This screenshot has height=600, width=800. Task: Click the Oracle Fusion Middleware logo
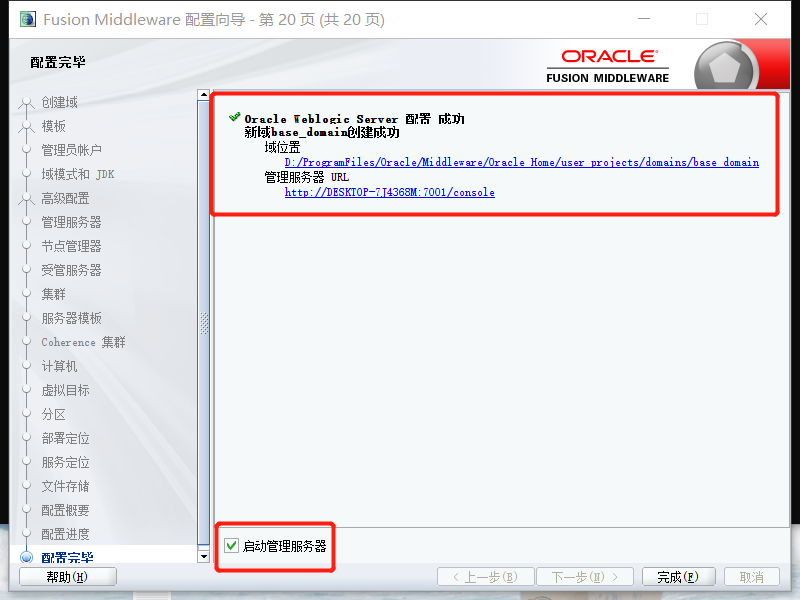click(x=608, y=66)
